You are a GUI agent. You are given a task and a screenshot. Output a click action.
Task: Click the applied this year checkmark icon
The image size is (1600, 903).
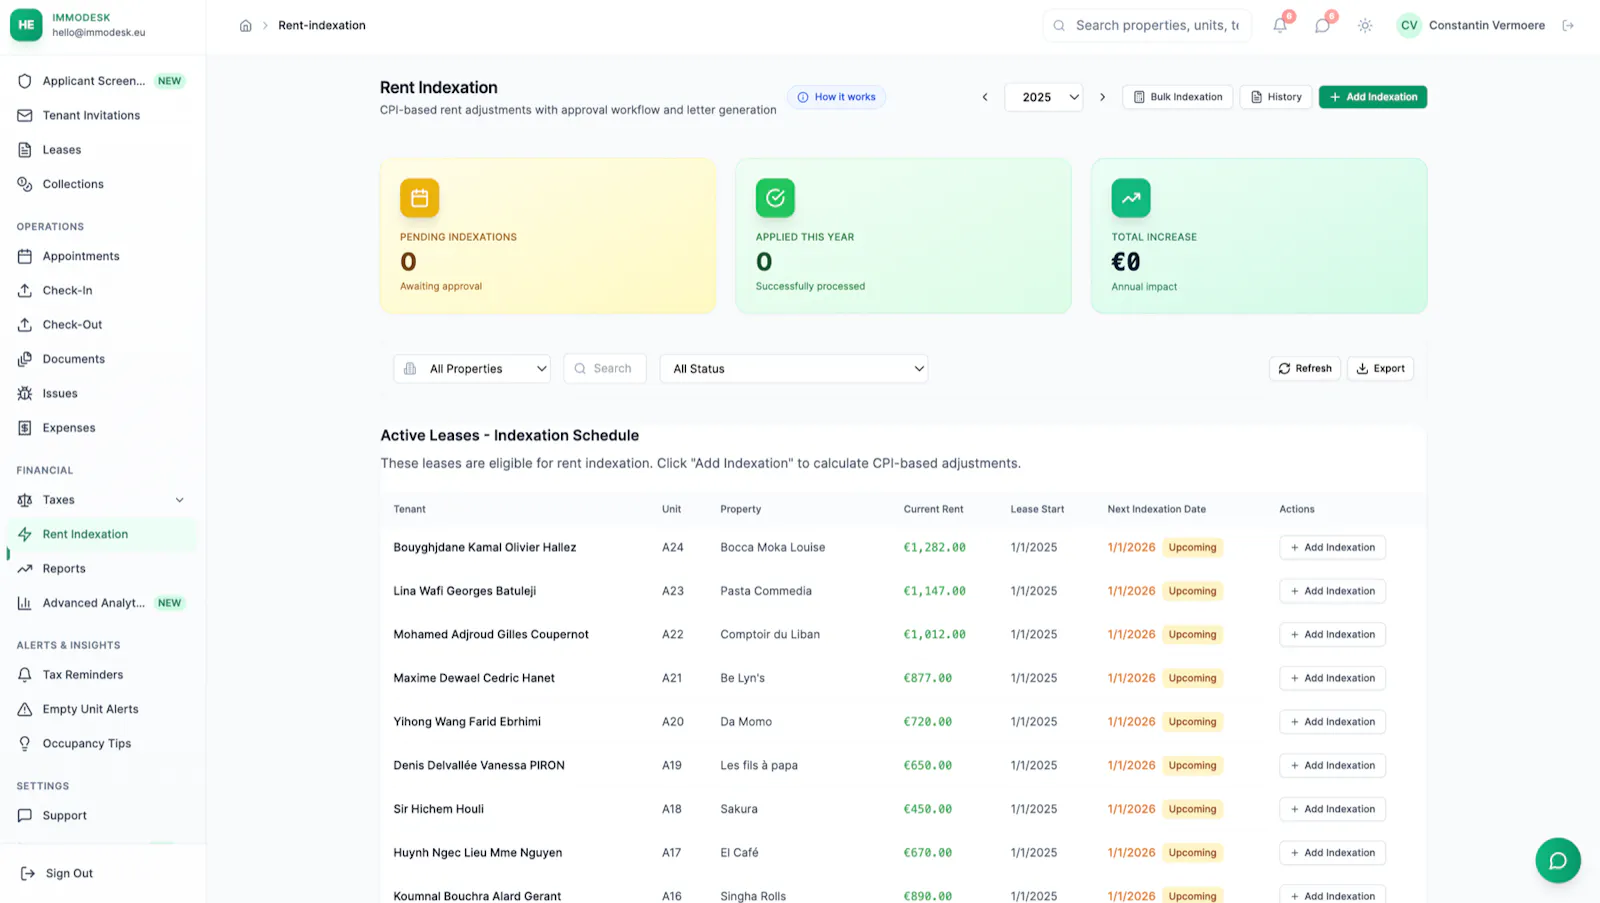[x=775, y=198]
